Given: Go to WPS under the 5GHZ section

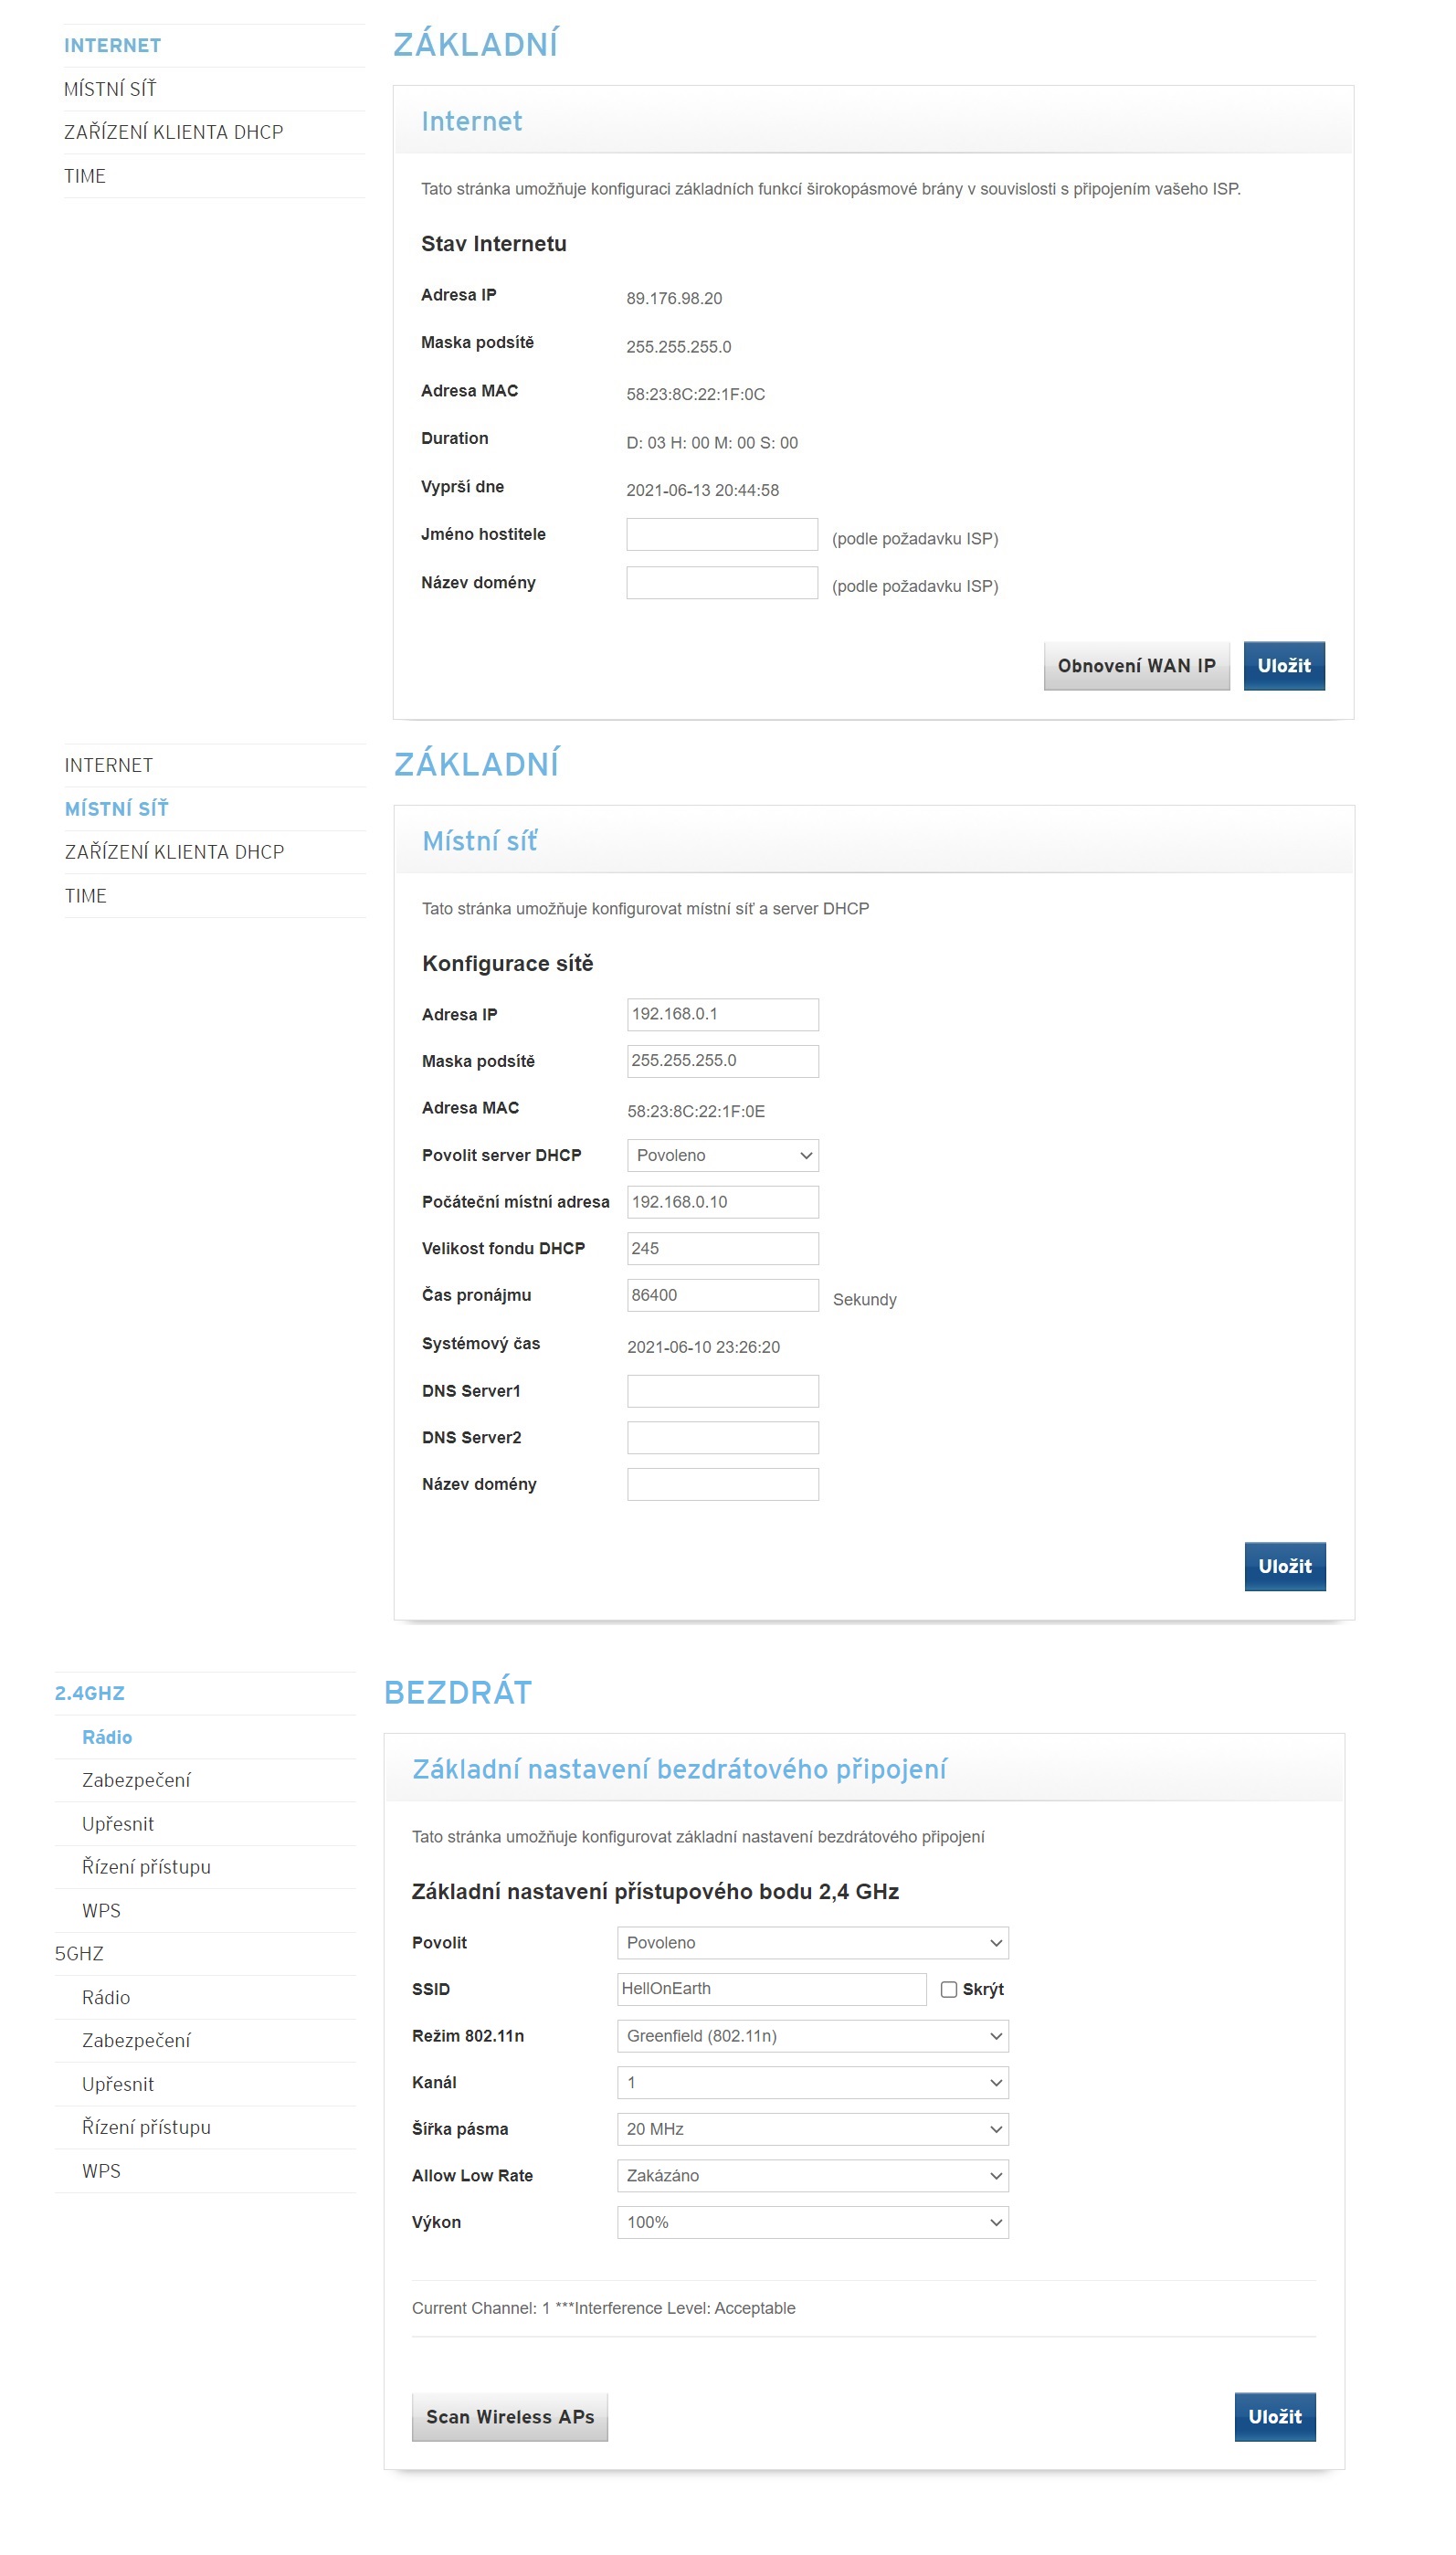Looking at the screenshot, I should [x=101, y=2170].
